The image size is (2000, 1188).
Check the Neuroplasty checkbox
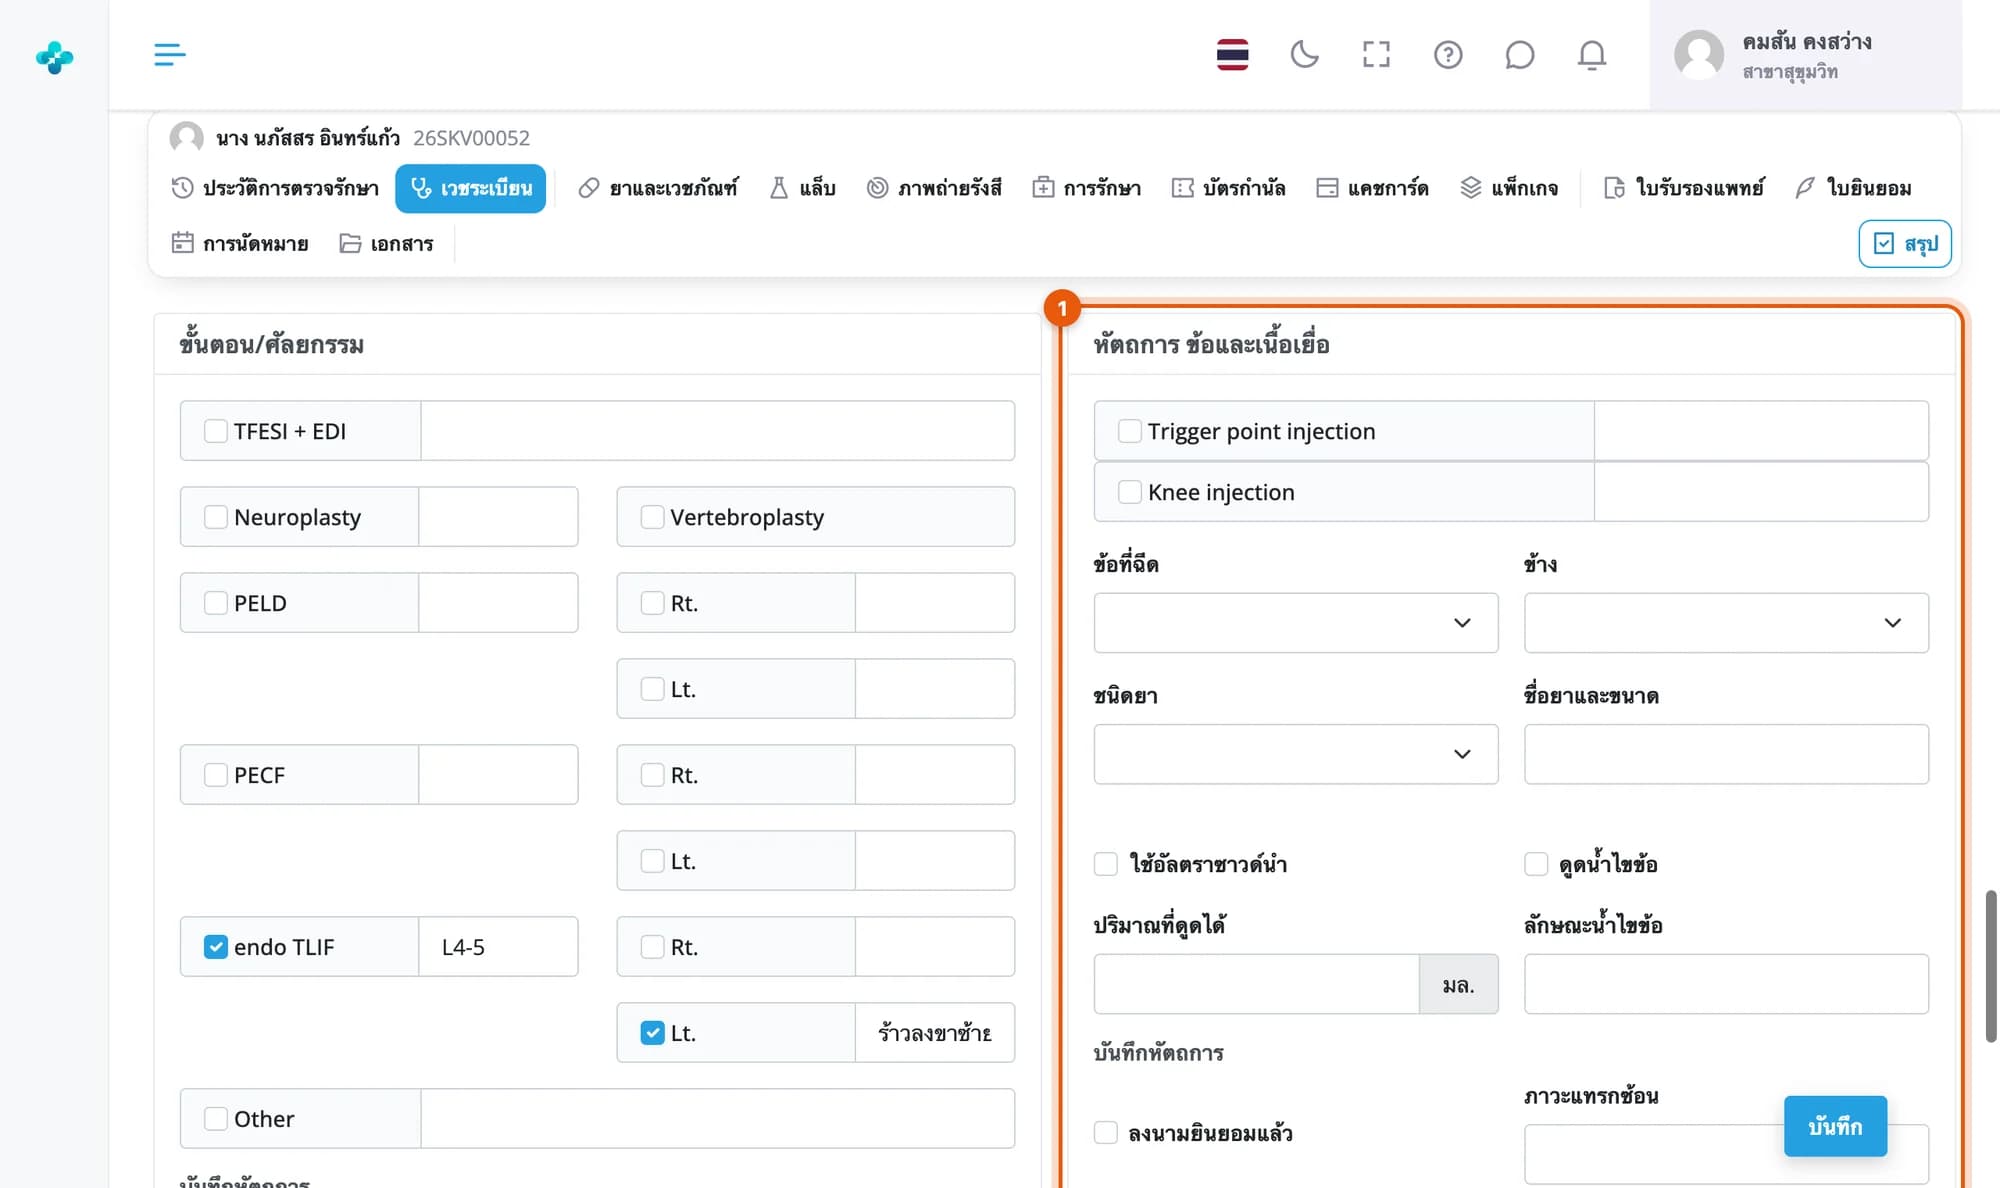(216, 517)
